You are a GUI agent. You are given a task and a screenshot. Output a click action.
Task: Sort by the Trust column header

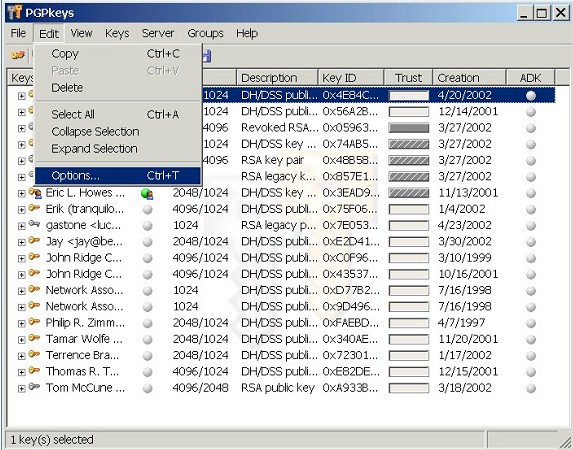[x=408, y=77]
